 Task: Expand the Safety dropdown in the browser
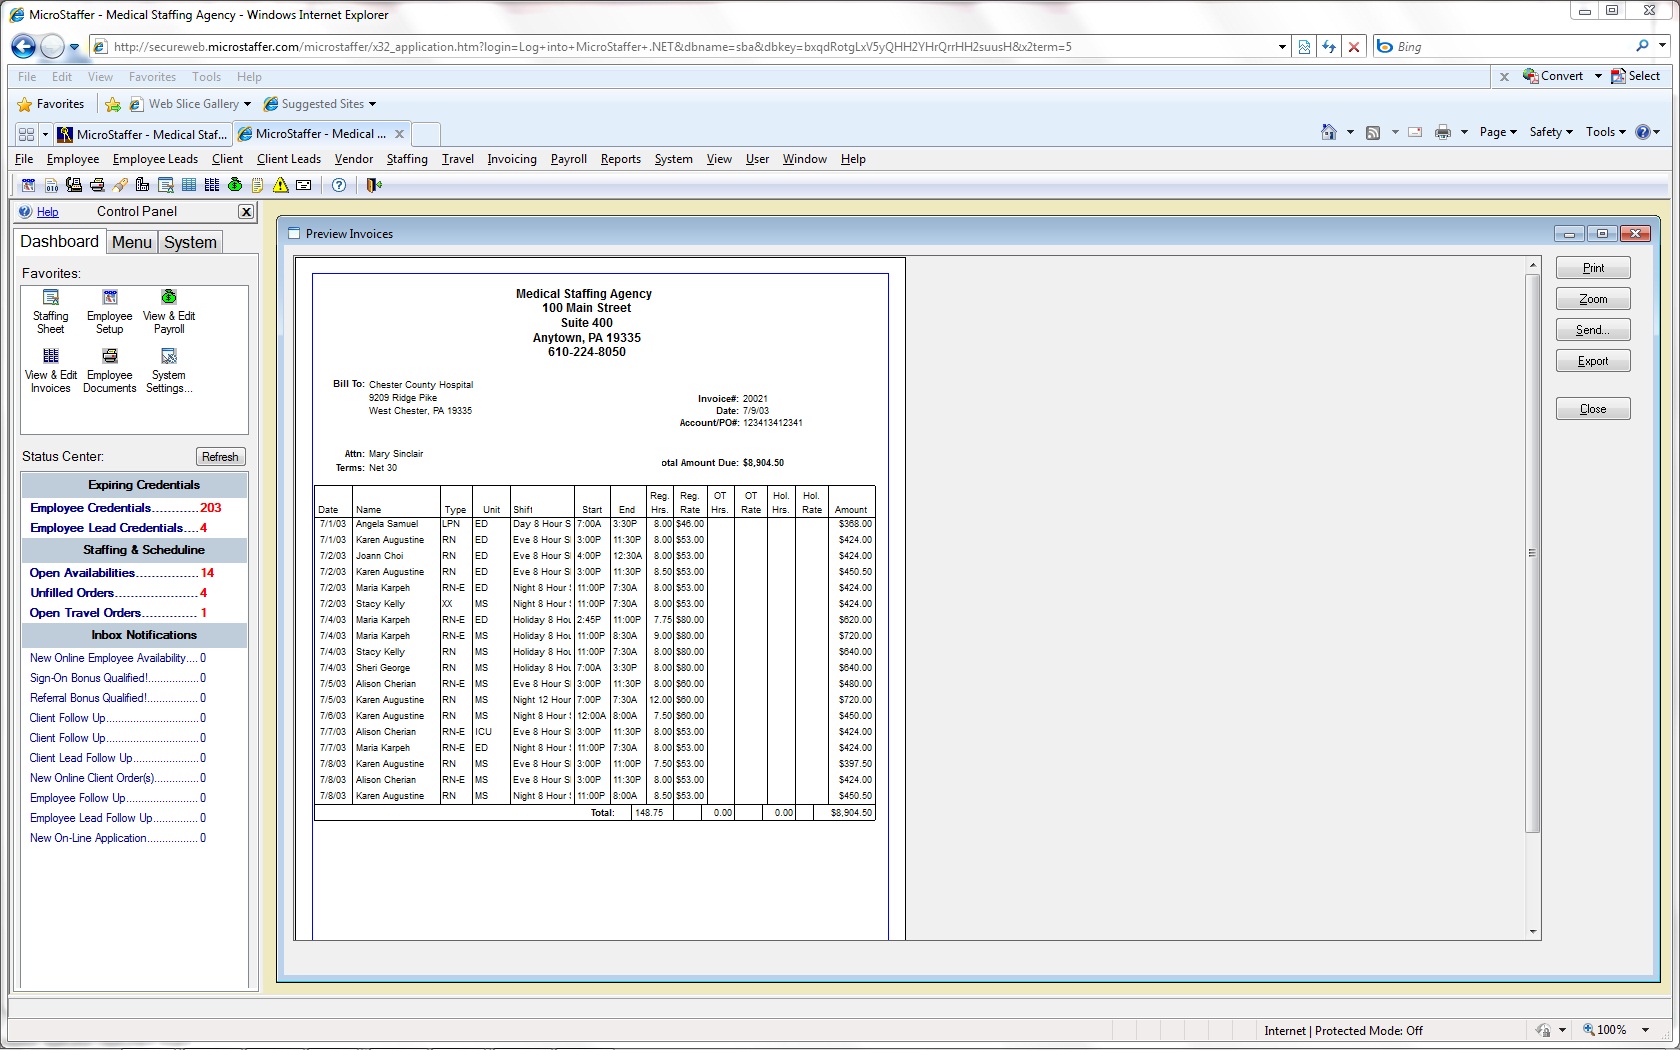coord(1551,132)
